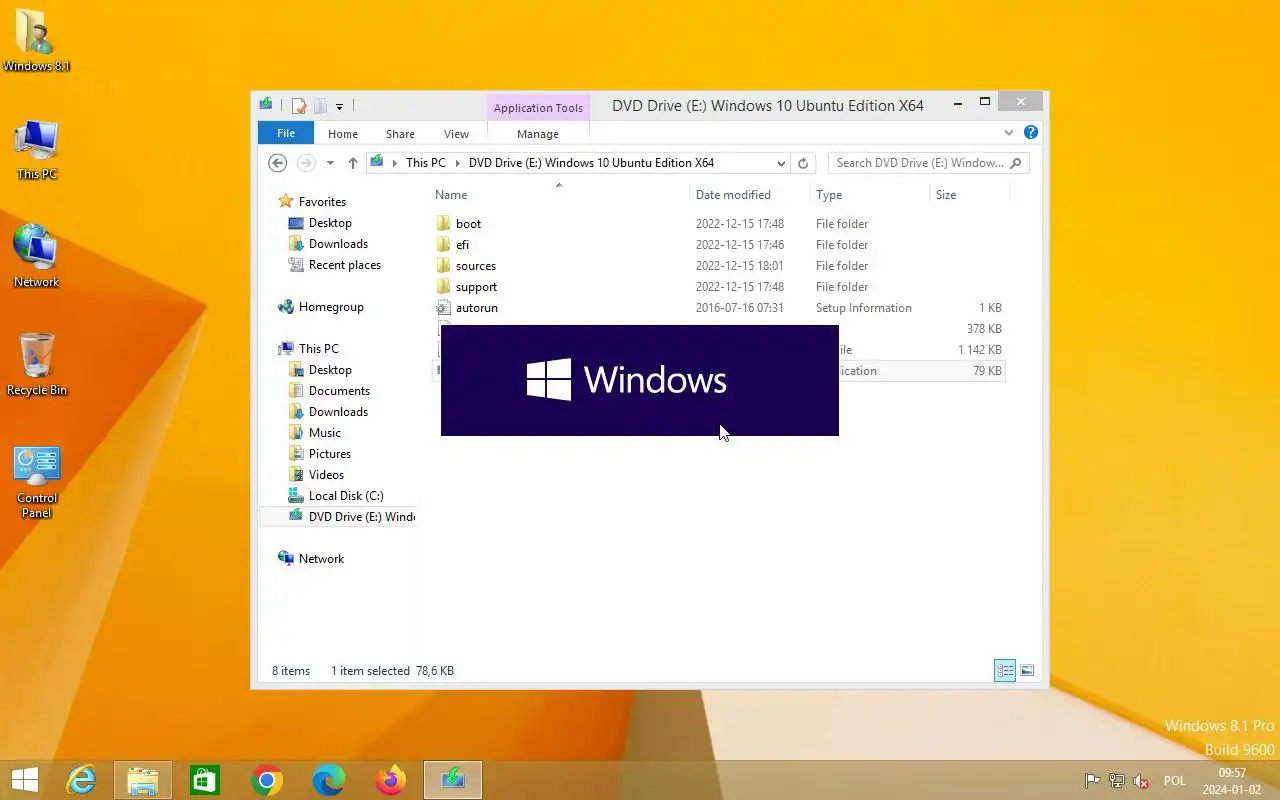Click the DVD Drive (E:) breadcrumb segment

click(591, 163)
